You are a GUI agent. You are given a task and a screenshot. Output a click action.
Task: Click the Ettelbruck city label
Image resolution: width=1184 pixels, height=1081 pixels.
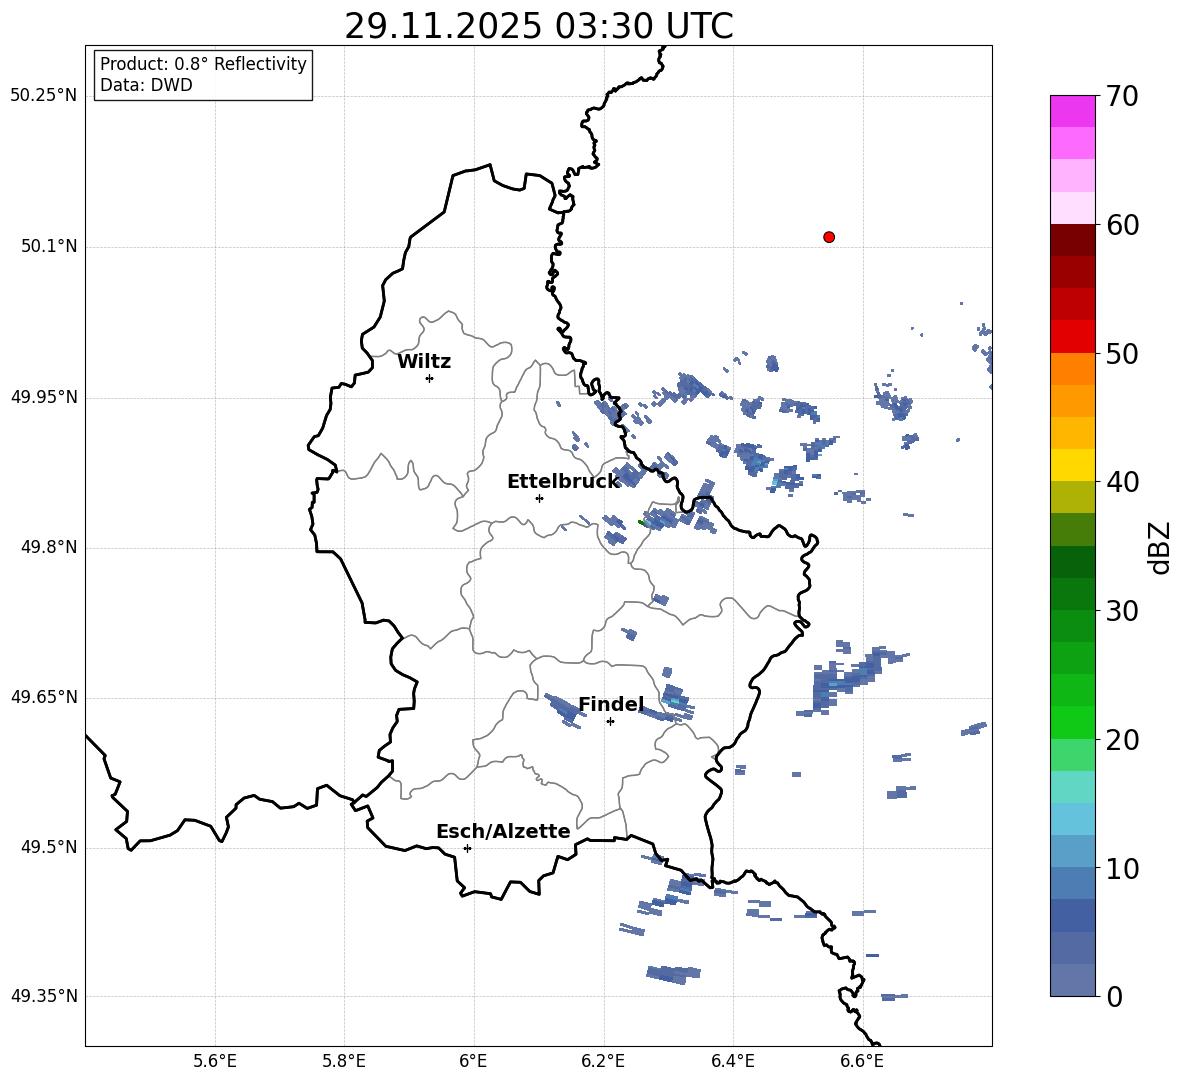pyautogui.click(x=563, y=482)
